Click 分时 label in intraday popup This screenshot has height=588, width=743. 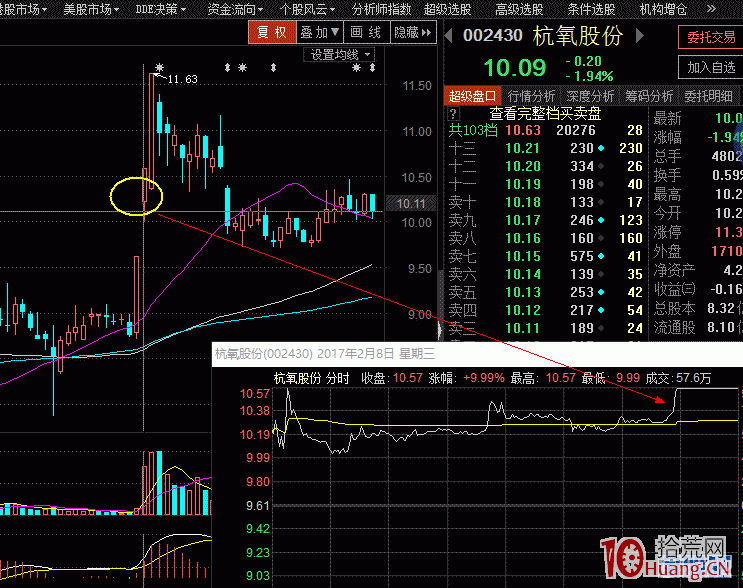tap(337, 378)
